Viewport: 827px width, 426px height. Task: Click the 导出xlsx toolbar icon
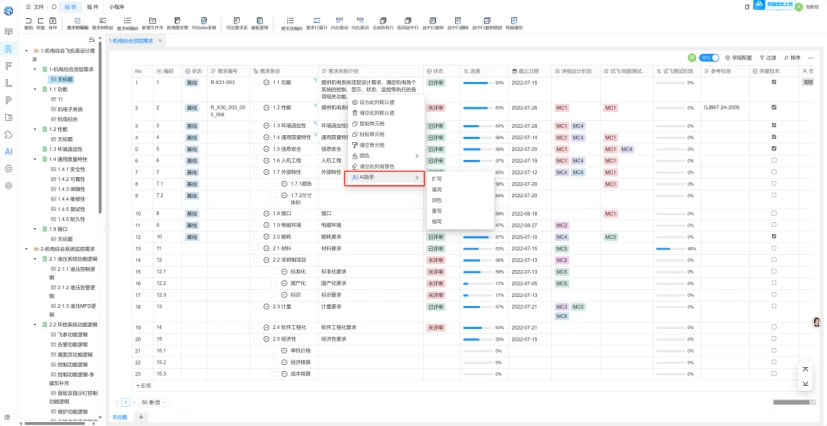tap(204, 21)
